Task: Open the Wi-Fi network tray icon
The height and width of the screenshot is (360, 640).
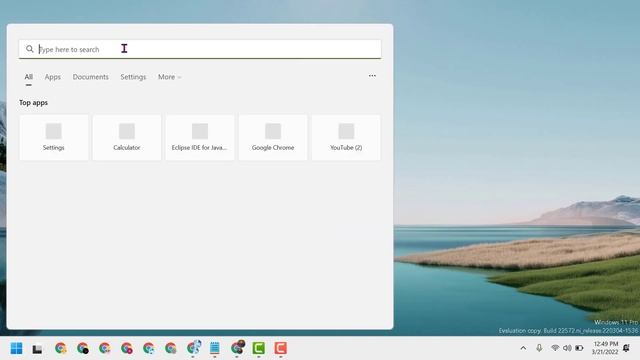Action: (555, 348)
